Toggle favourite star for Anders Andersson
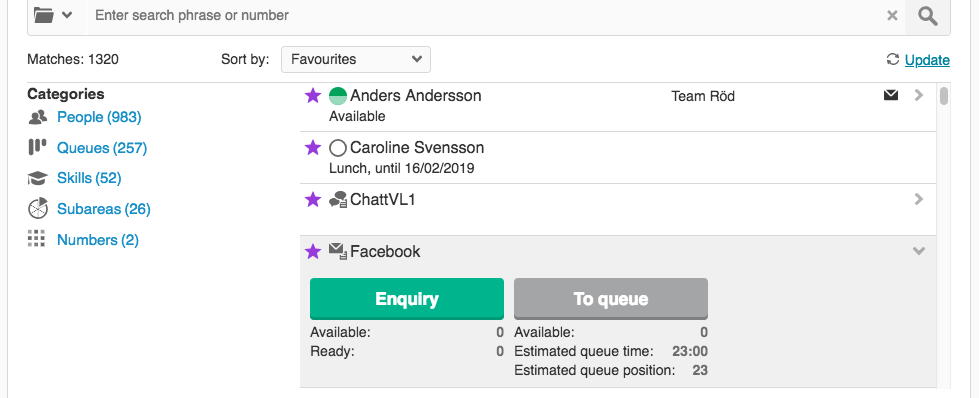Image resolution: width=979 pixels, height=398 pixels. [x=312, y=96]
